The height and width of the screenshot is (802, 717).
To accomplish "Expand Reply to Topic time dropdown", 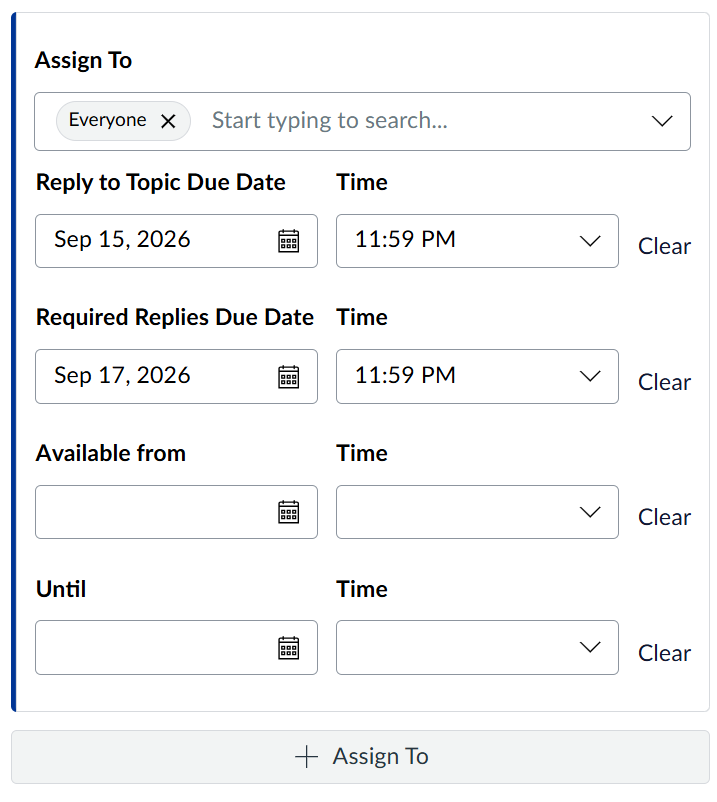I will (x=590, y=241).
